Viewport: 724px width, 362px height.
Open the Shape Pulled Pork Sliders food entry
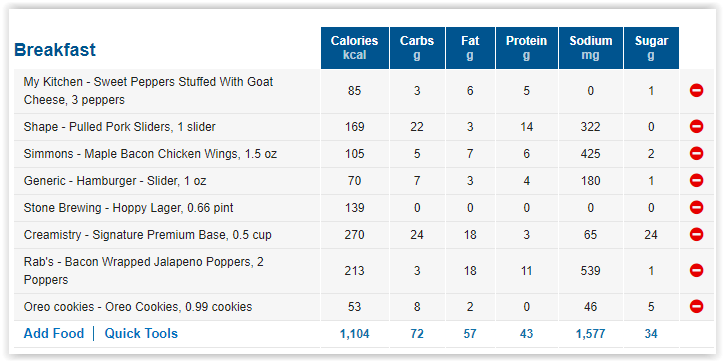pyautogui.click(x=120, y=127)
